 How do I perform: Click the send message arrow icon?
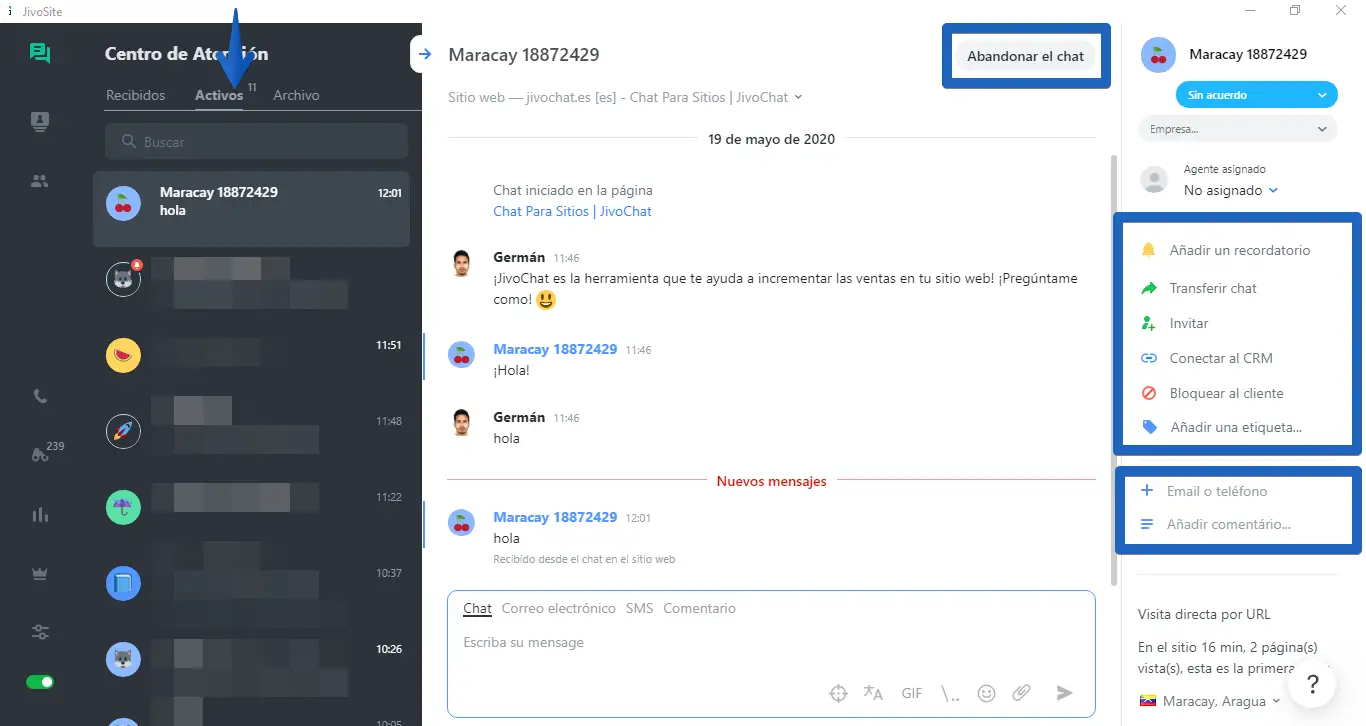point(1064,693)
